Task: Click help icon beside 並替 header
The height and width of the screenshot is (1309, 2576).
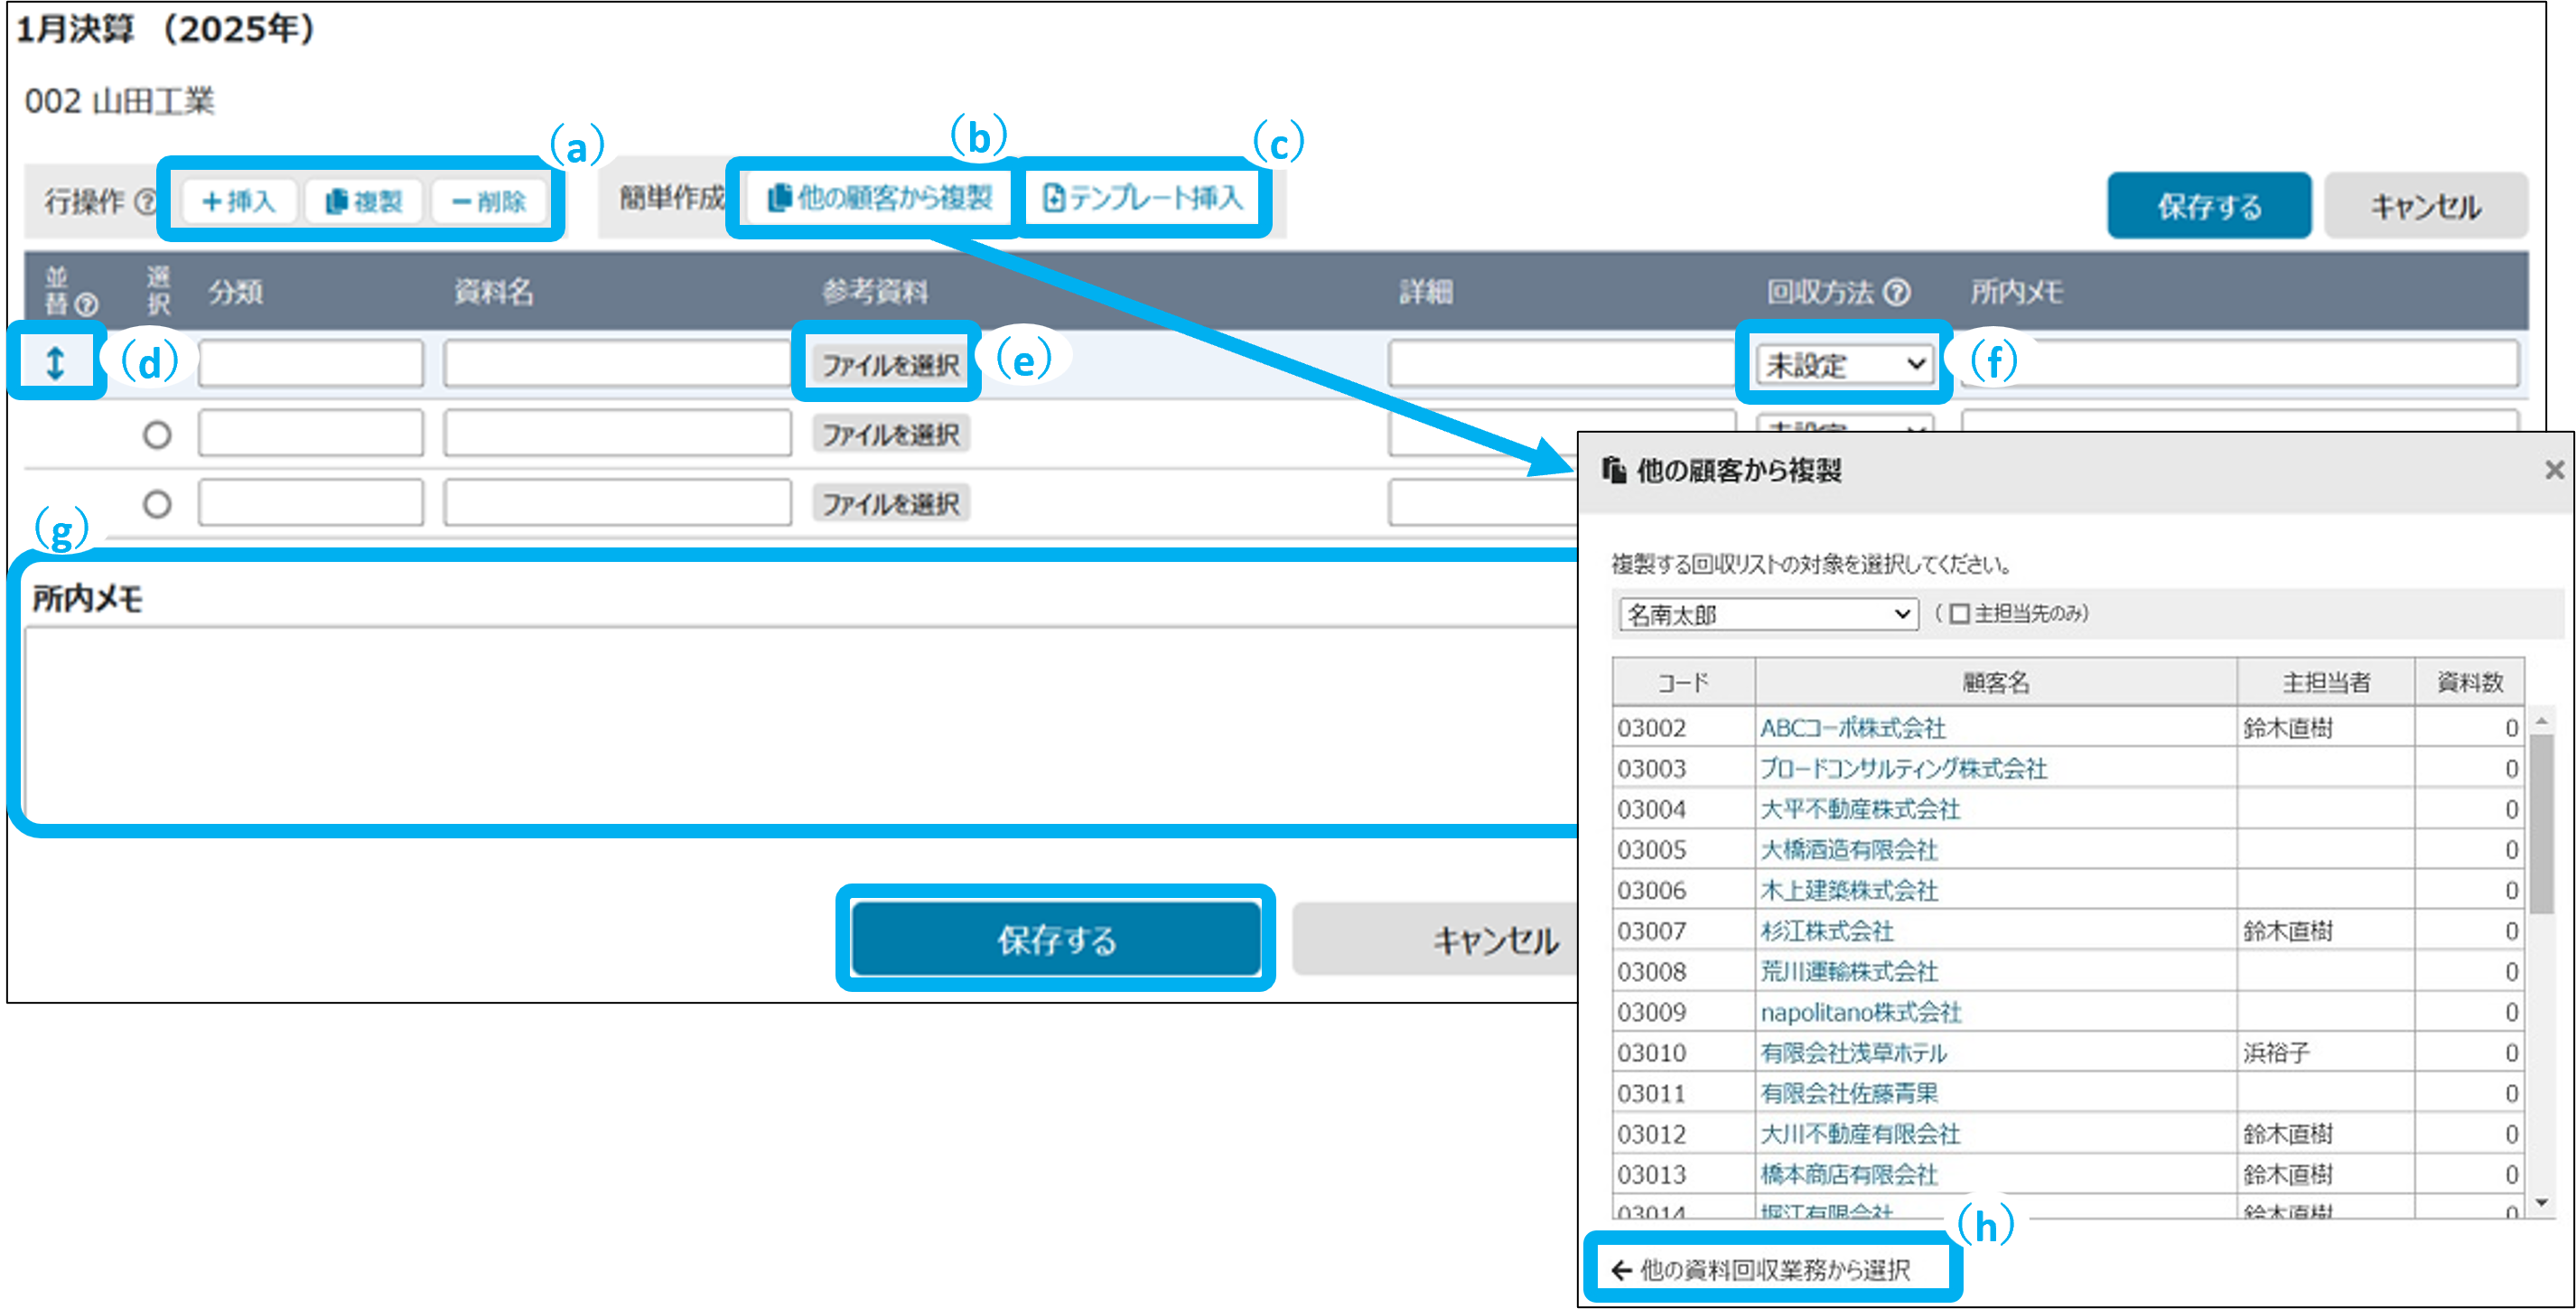Action: 88,304
